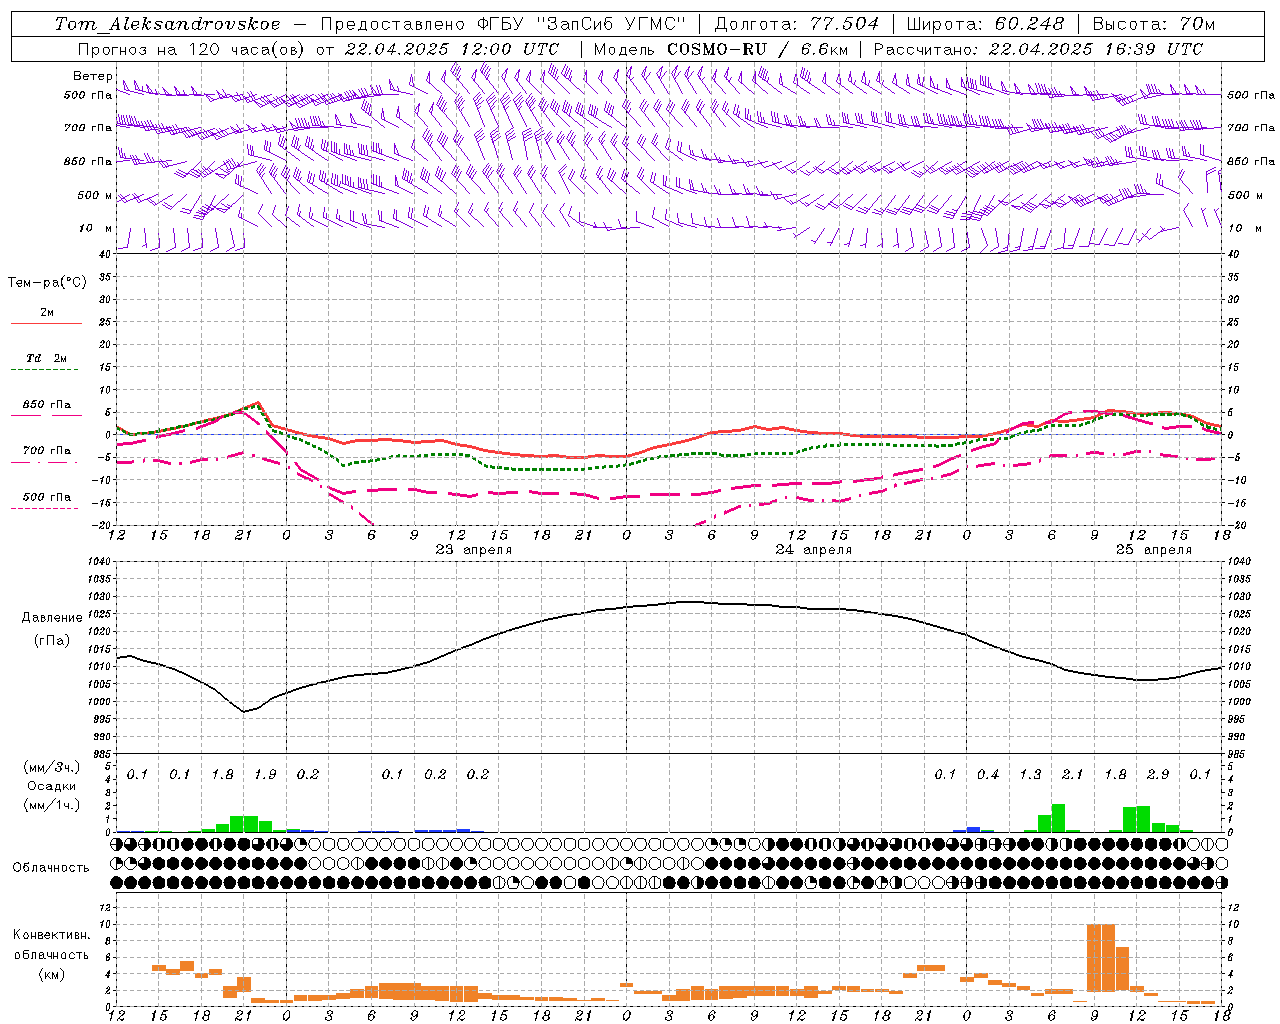Viewport: 1280px width, 1024px height.
Task: Click the Давление pressure panel label
Action: pyautogui.click(x=52, y=618)
